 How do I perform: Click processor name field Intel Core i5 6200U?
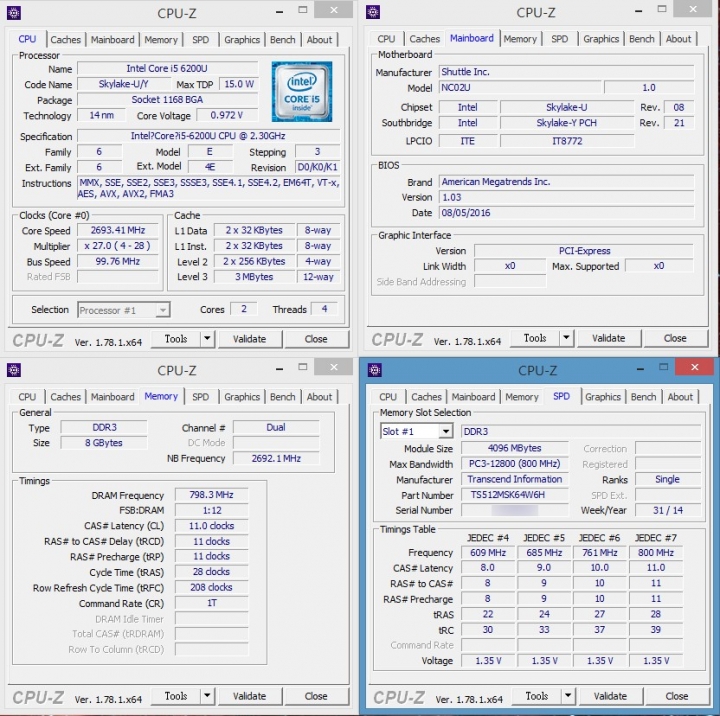click(167, 68)
